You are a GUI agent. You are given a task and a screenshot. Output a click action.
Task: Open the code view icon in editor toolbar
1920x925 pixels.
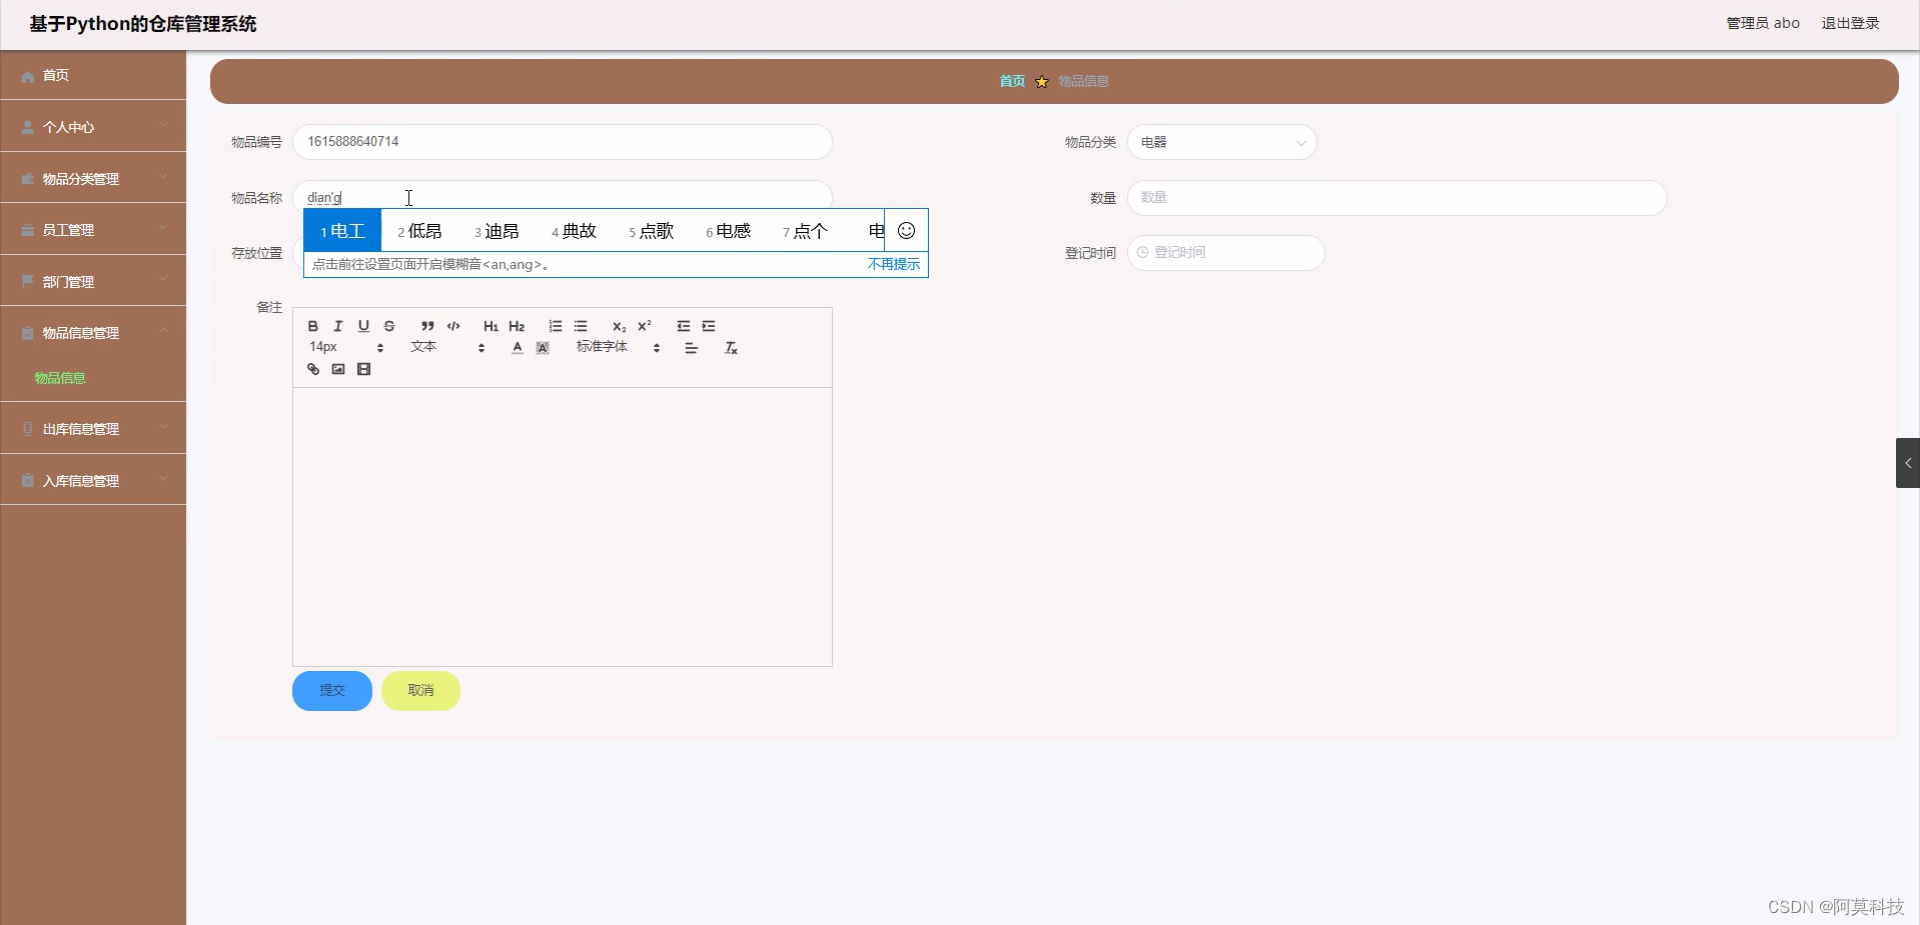point(452,326)
